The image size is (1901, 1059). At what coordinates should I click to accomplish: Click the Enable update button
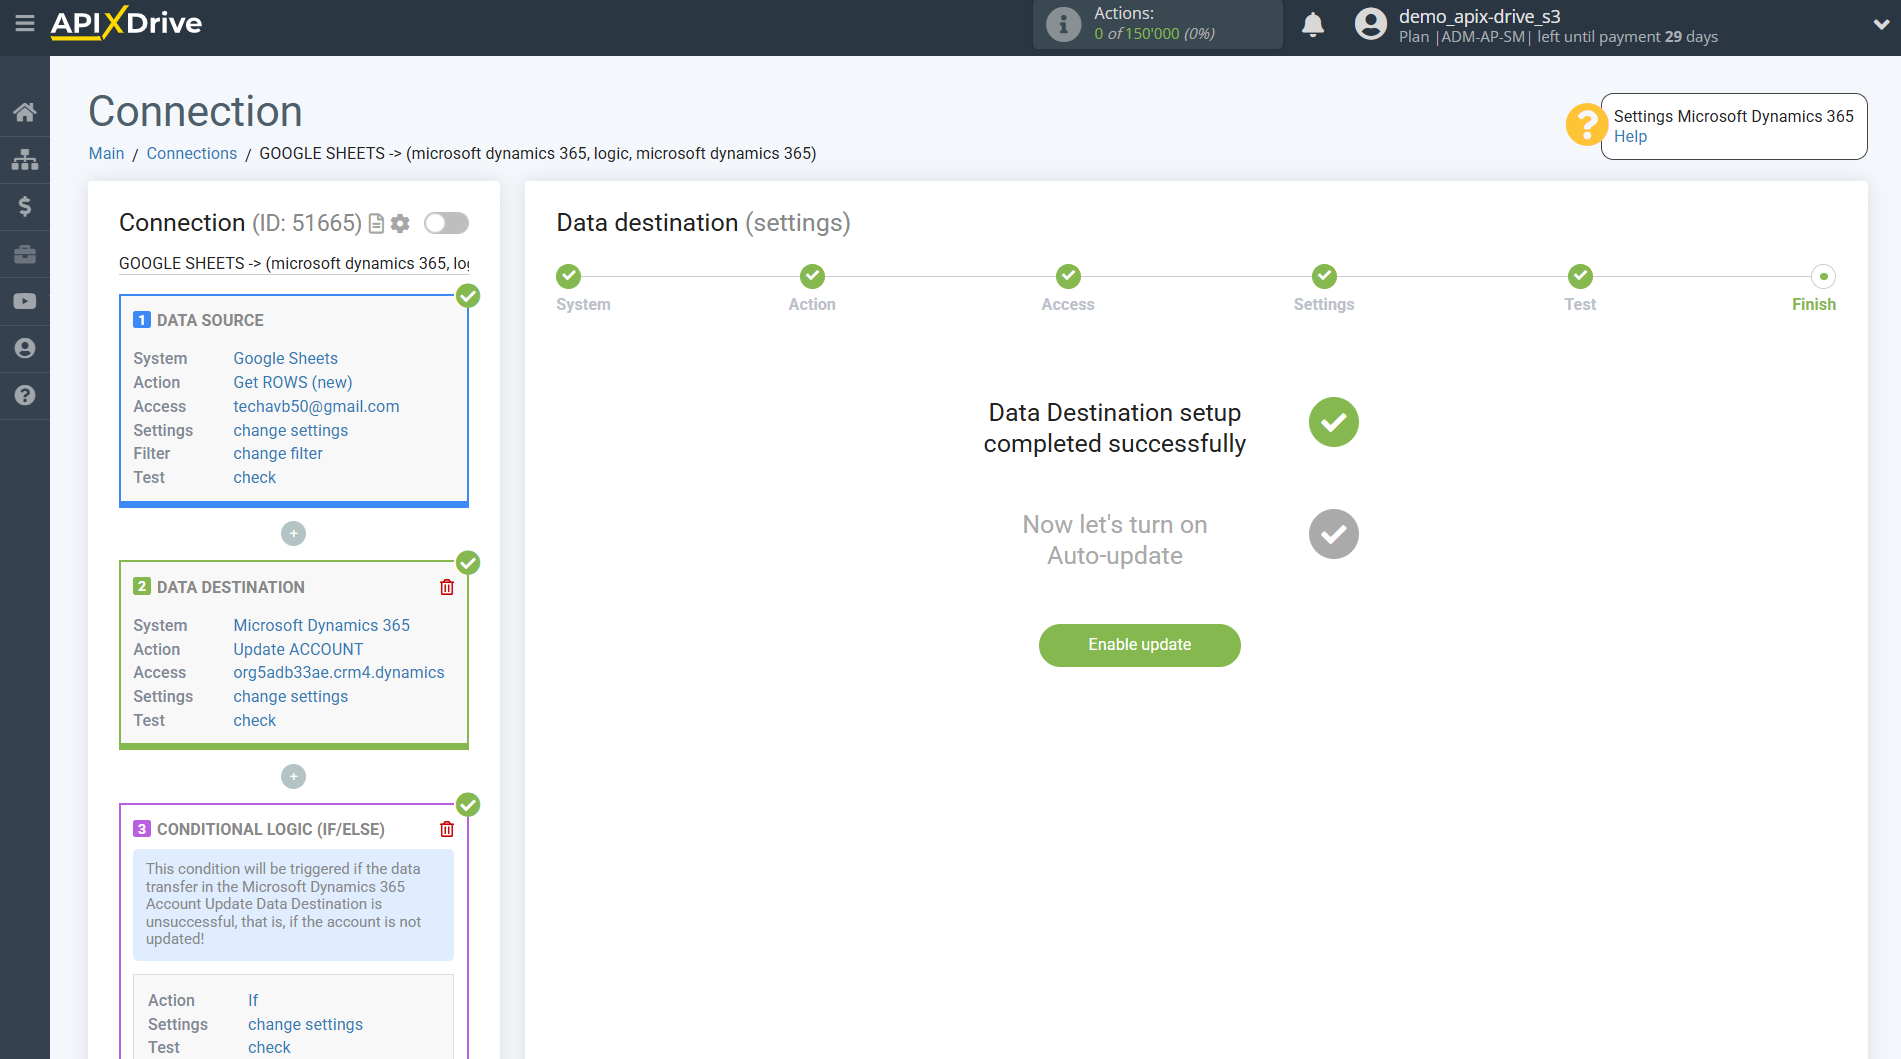pyautogui.click(x=1140, y=645)
